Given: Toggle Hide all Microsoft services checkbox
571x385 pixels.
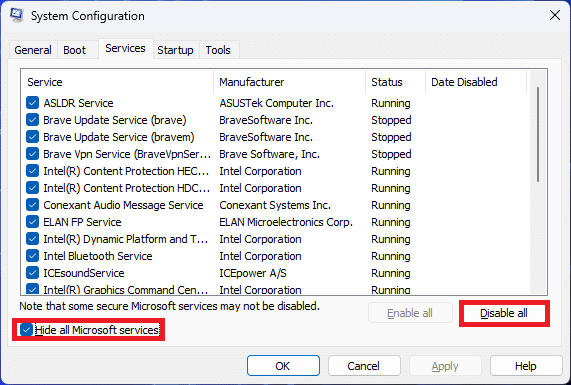Looking at the screenshot, I should [x=26, y=330].
